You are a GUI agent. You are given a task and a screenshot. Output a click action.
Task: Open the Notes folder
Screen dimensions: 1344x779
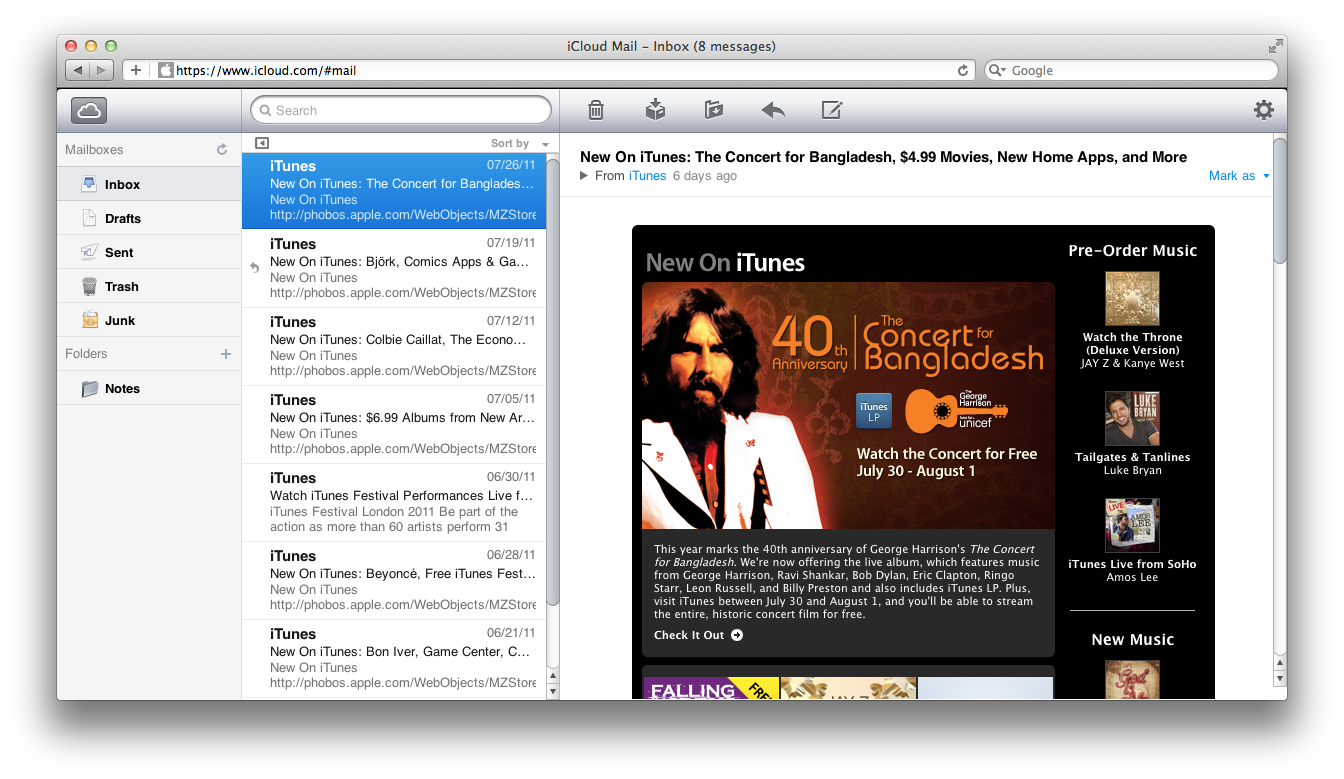tap(149, 388)
